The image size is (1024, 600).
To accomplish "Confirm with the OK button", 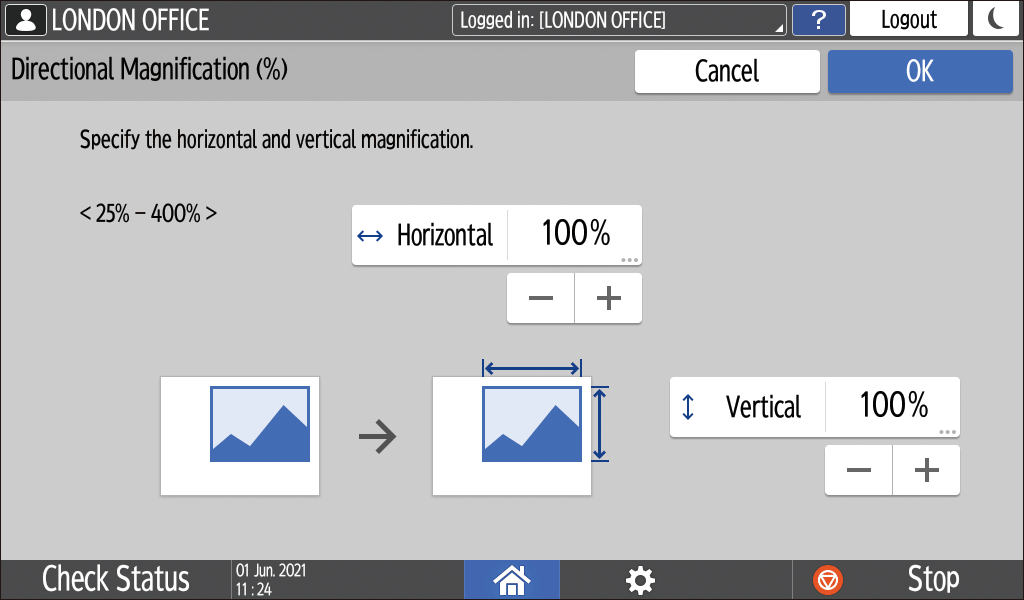I will [x=920, y=71].
